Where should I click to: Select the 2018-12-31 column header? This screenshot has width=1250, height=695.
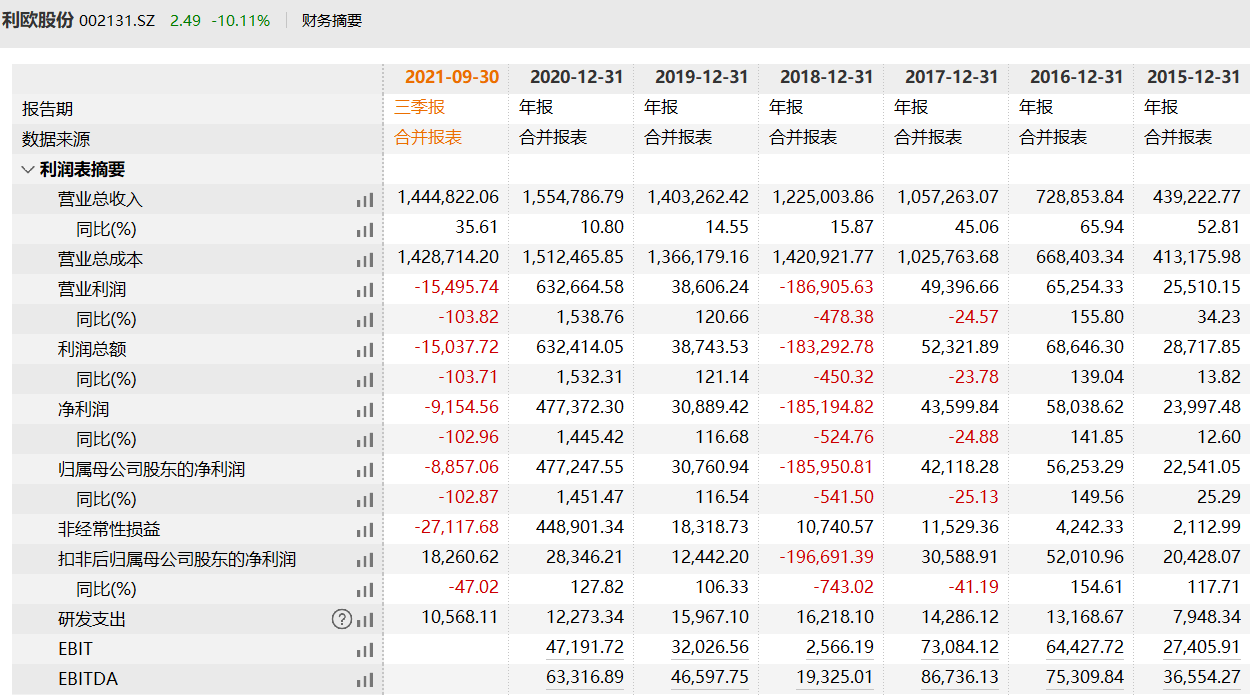[826, 77]
